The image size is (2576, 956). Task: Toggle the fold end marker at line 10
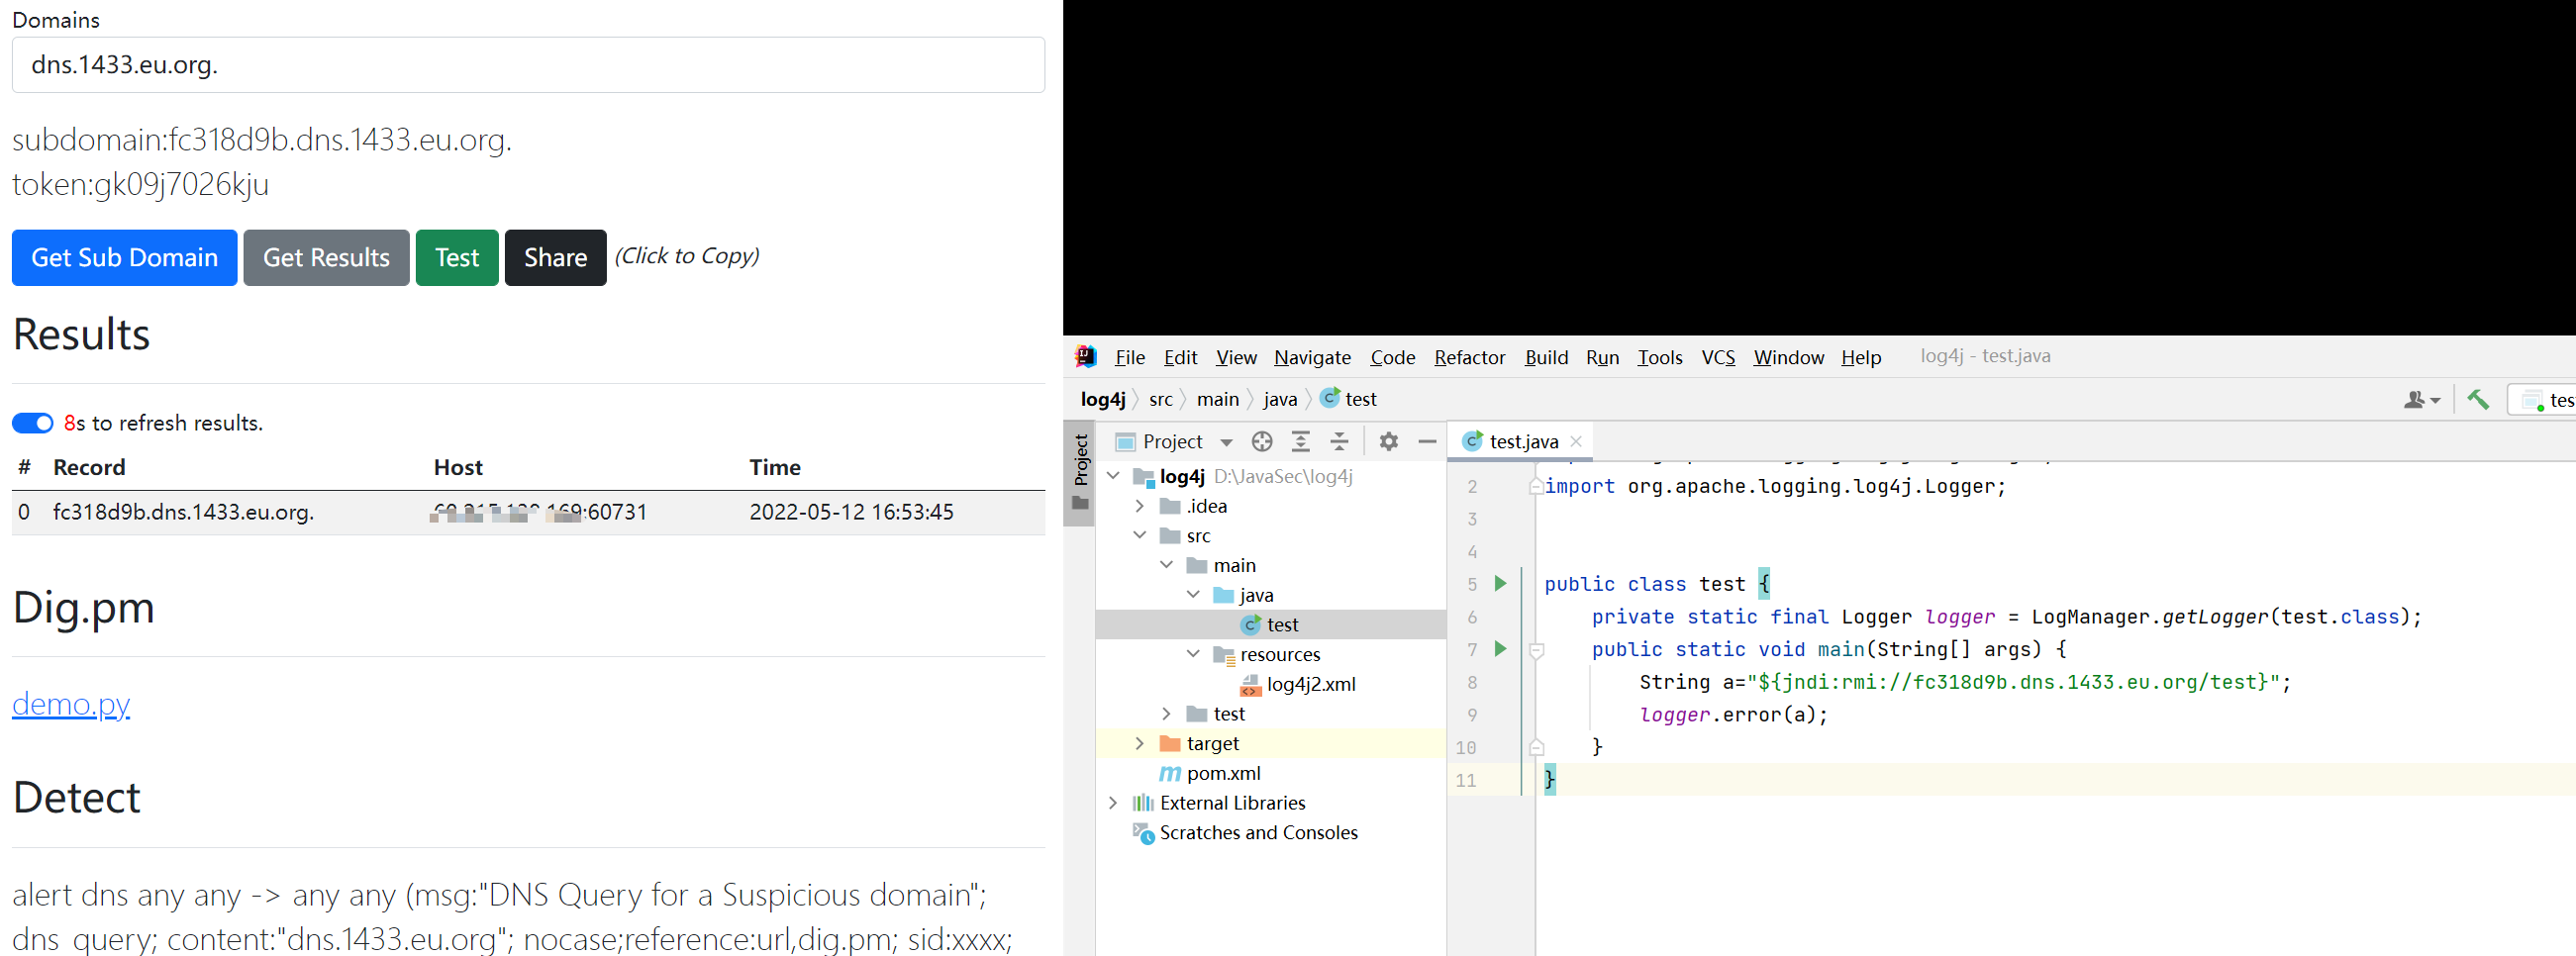tap(1537, 747)
